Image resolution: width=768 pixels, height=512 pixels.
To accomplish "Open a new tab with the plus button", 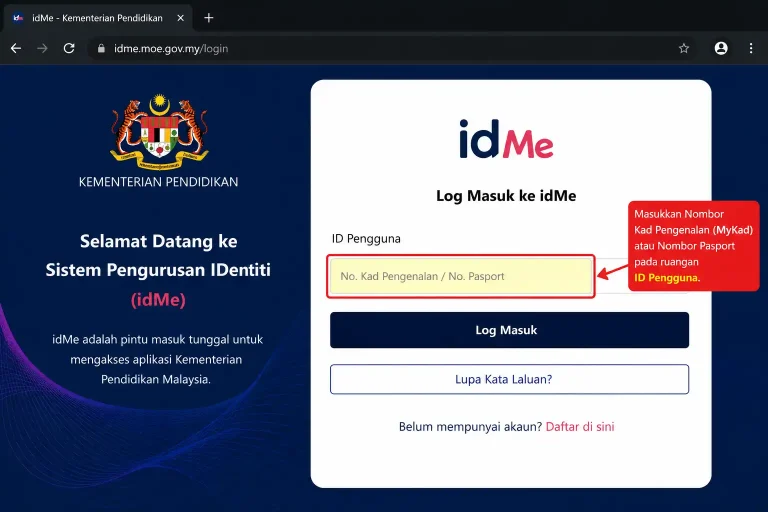I will click(209, 18).
